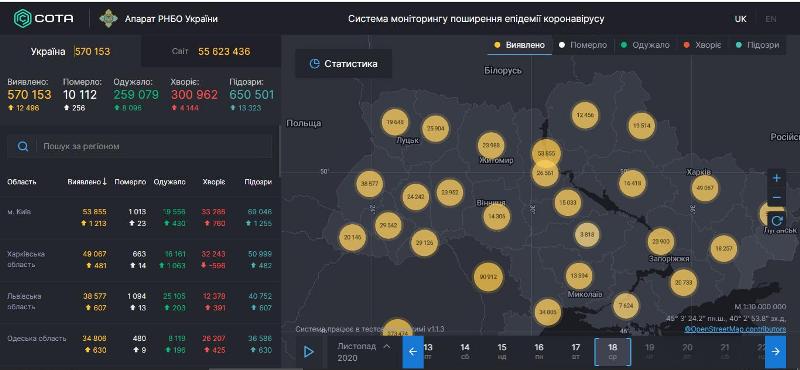The image size is (800, 370).
Task: Toggle the Хворіє map layer
Action: point(702,45)
